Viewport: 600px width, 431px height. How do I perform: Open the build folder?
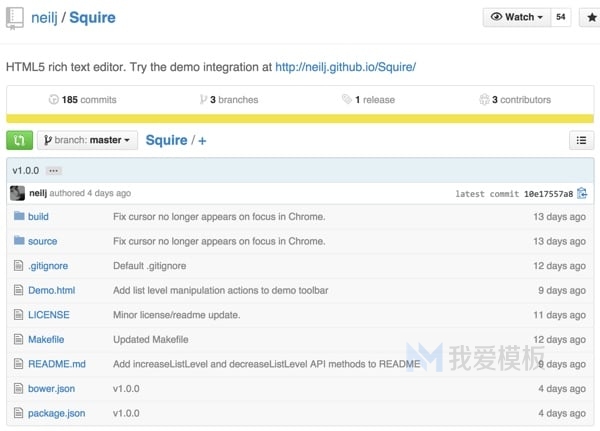click(x=38, y=217)
